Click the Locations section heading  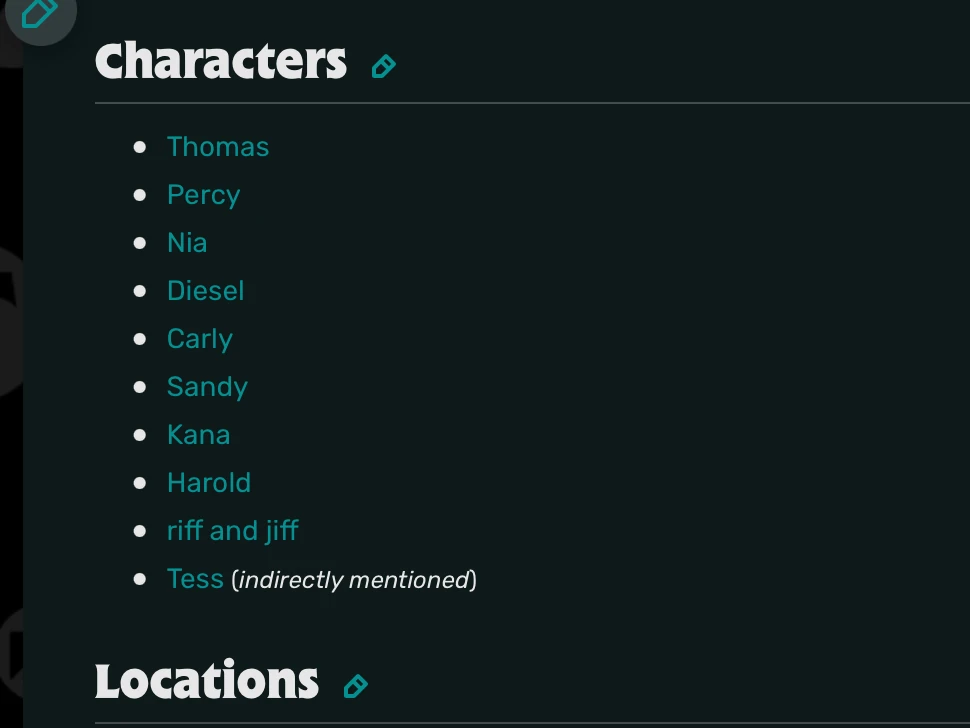(x=207, y=682)
